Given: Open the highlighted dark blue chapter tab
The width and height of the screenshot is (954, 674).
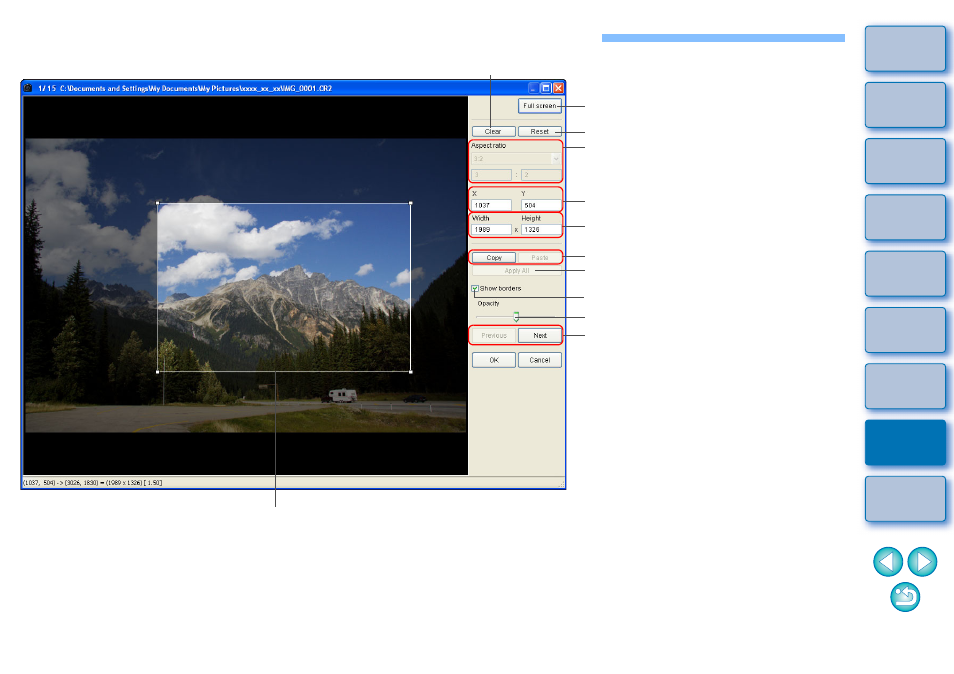Looking at the screenshot, I should click(x=905, y=442).
